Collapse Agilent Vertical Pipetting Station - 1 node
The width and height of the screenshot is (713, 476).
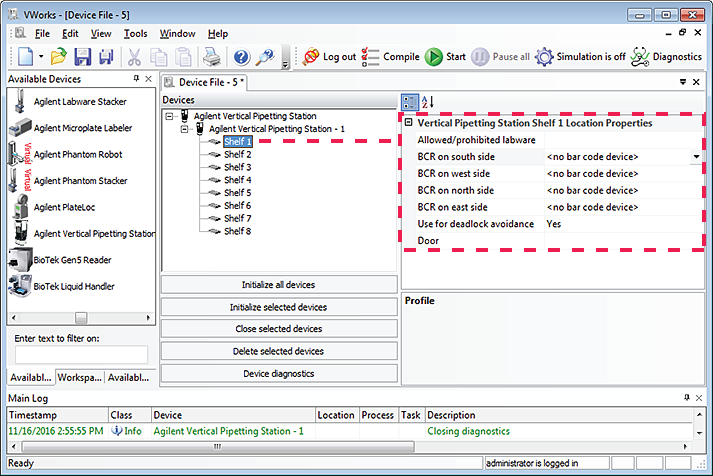[185, 129]
